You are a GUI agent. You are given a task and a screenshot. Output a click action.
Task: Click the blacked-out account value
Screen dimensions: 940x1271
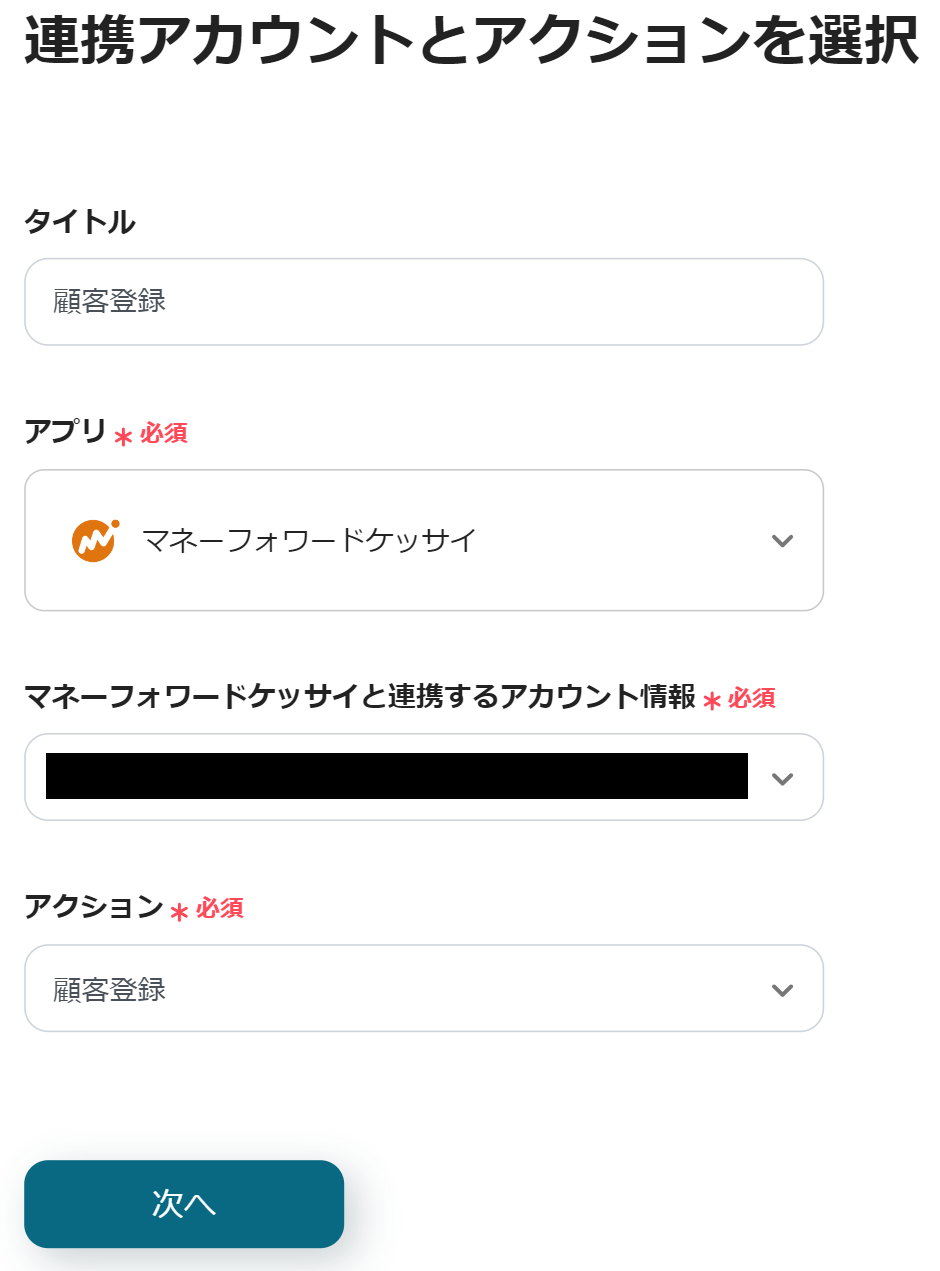click(397, 777)
